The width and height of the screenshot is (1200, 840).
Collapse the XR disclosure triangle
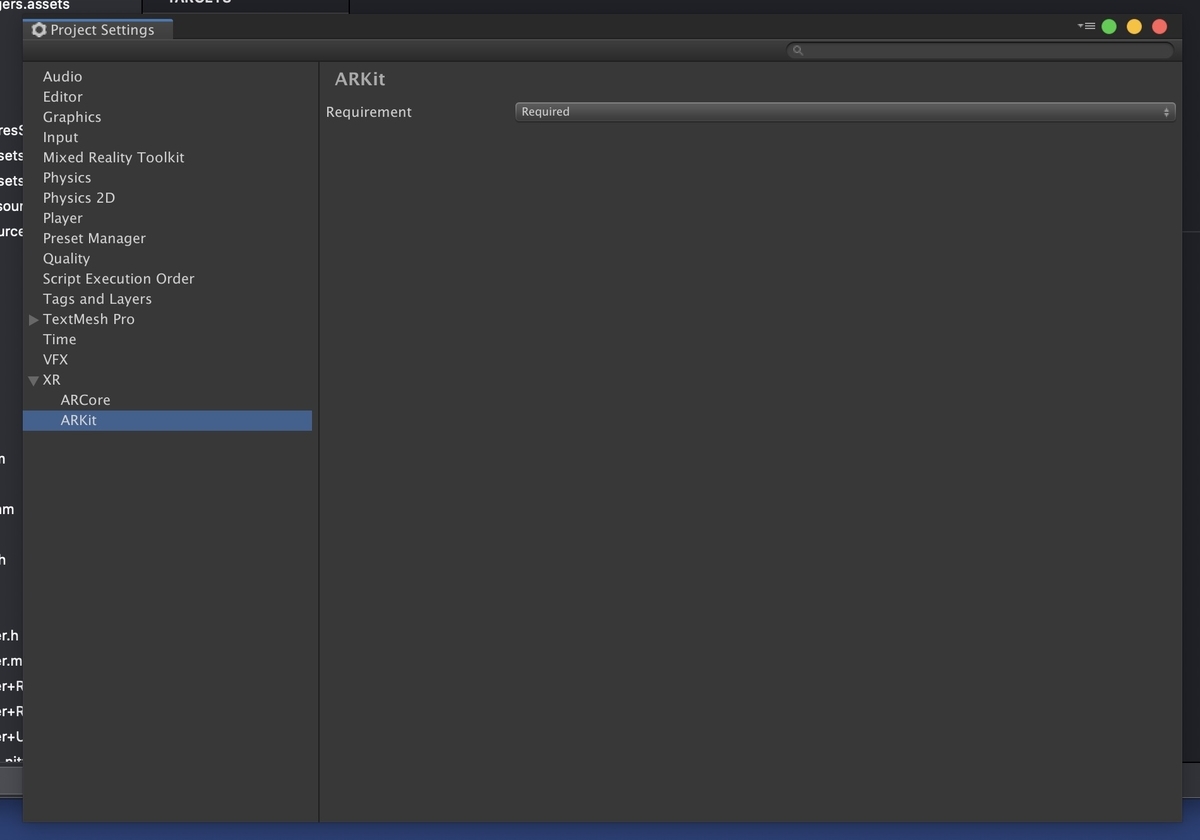[x=34, y=380]
